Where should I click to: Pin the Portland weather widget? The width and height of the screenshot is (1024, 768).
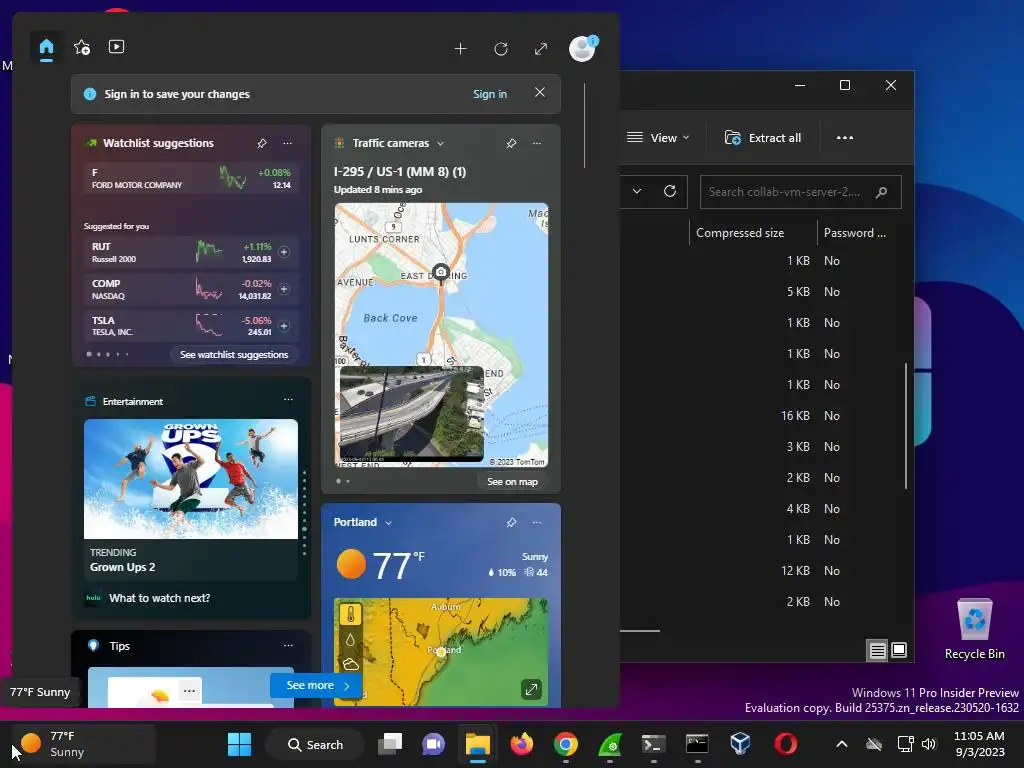point(511,522)
